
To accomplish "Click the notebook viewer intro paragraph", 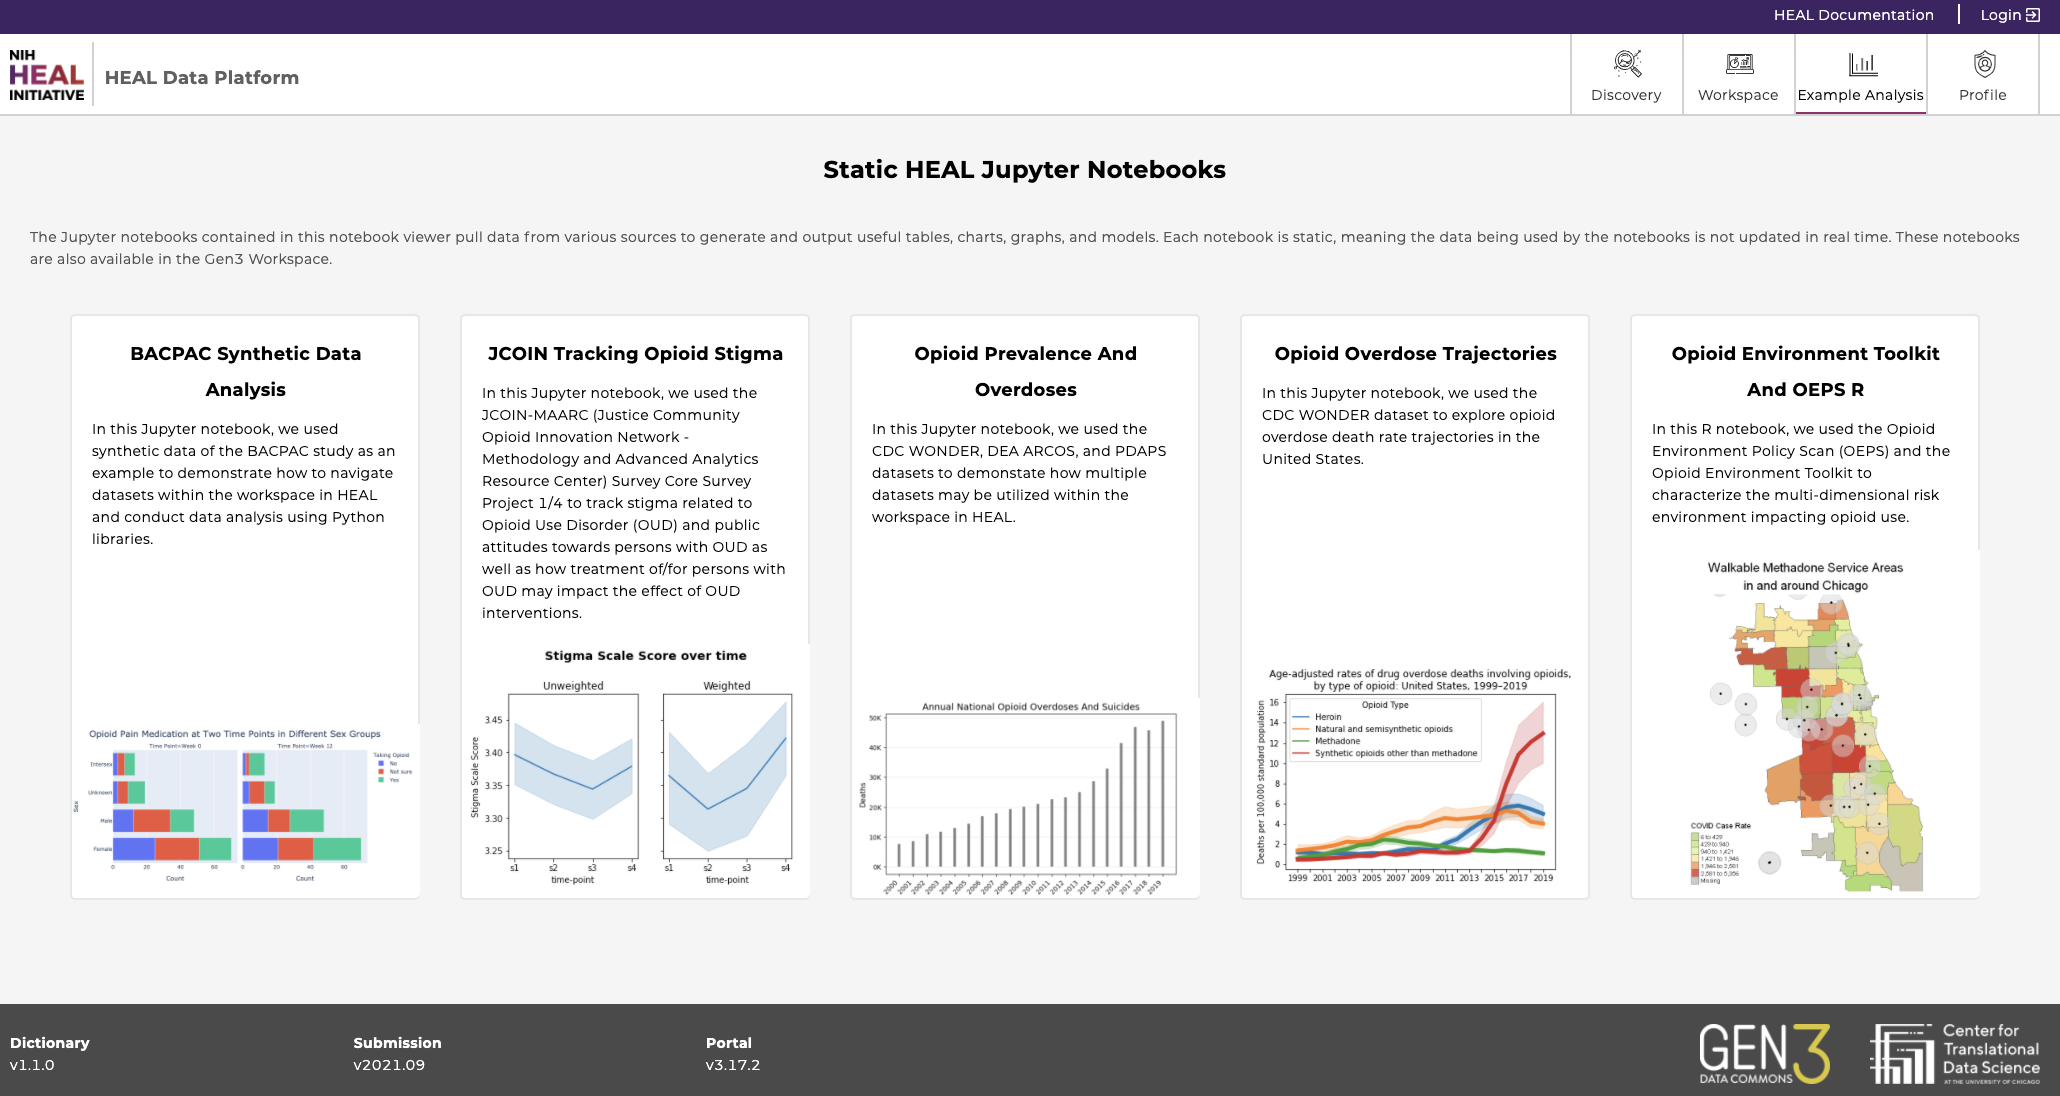I will click(x=1024, y=248).
